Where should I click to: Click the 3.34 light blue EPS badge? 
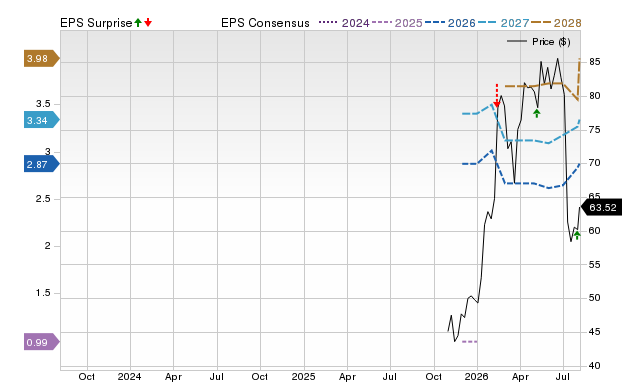coord(42,120)
